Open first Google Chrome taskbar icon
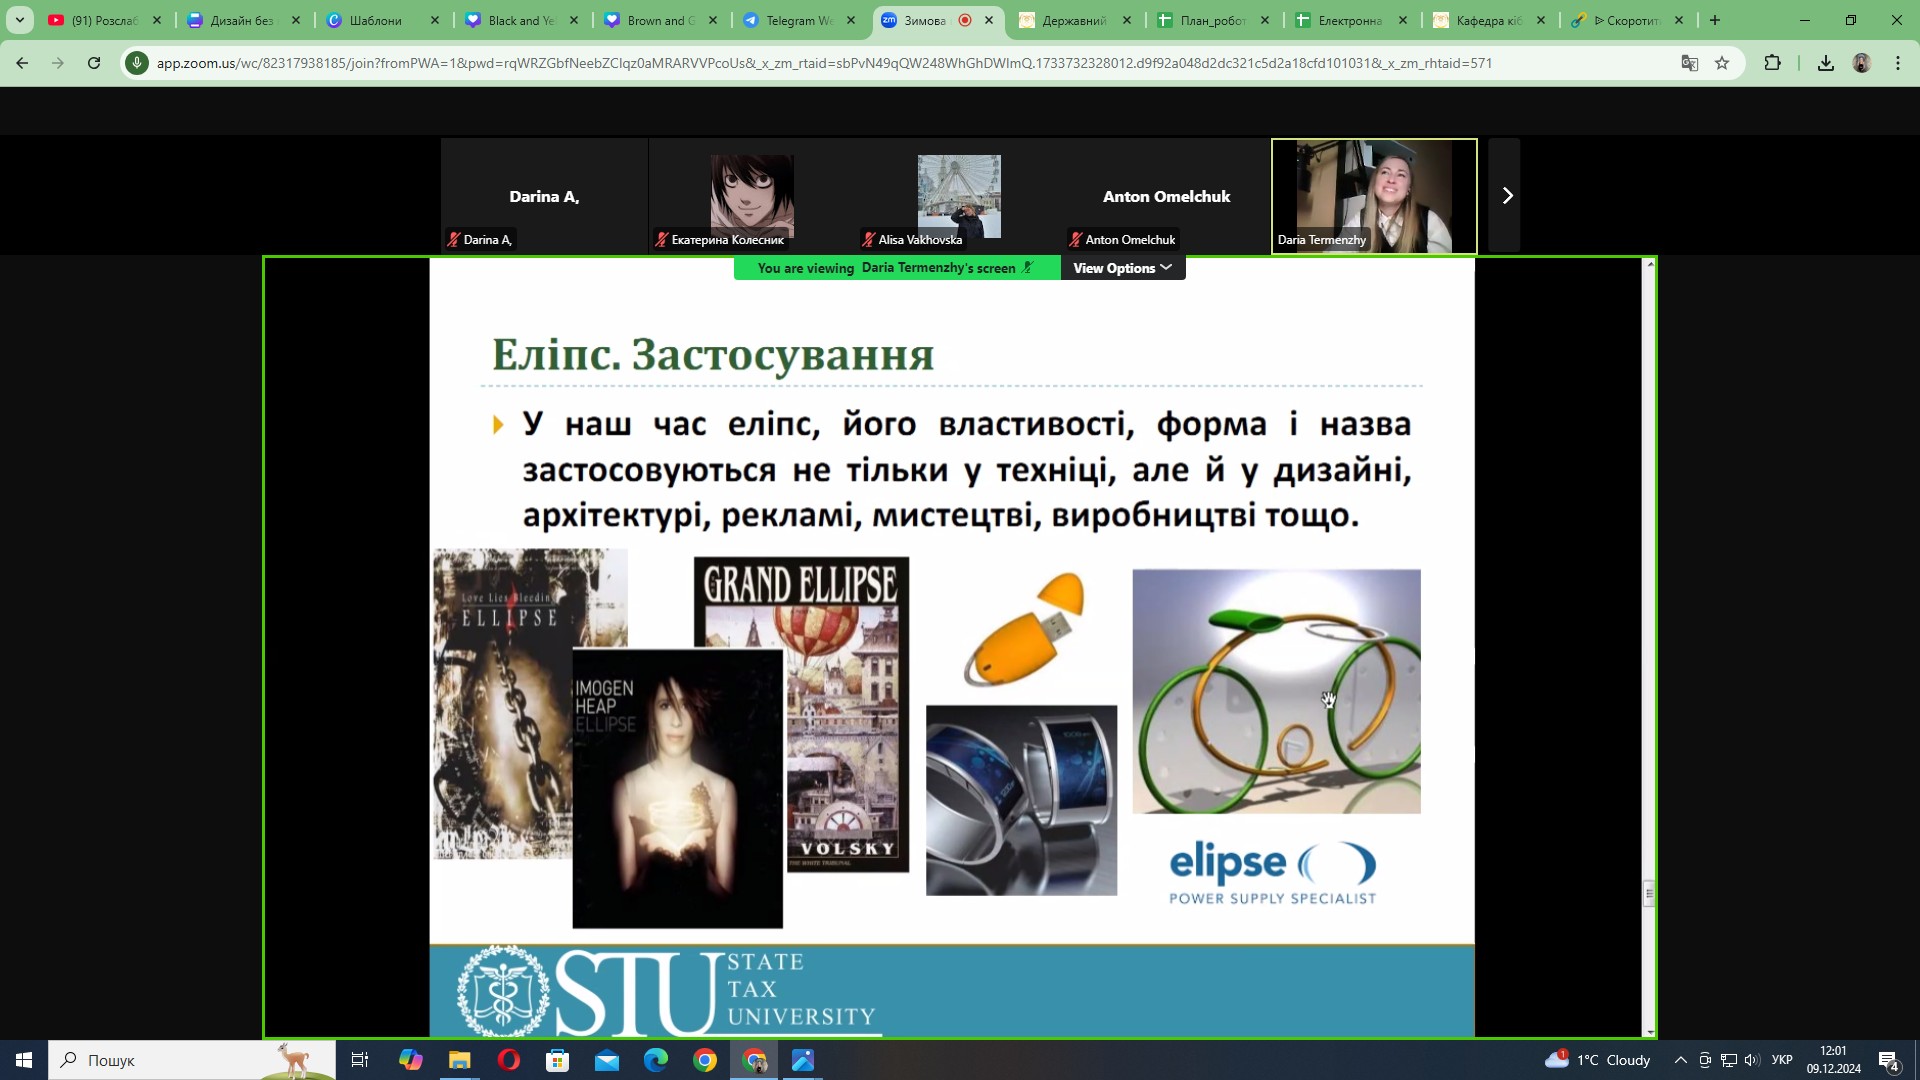Viewport: 1920px width, 1080px height. (704, 1060)
